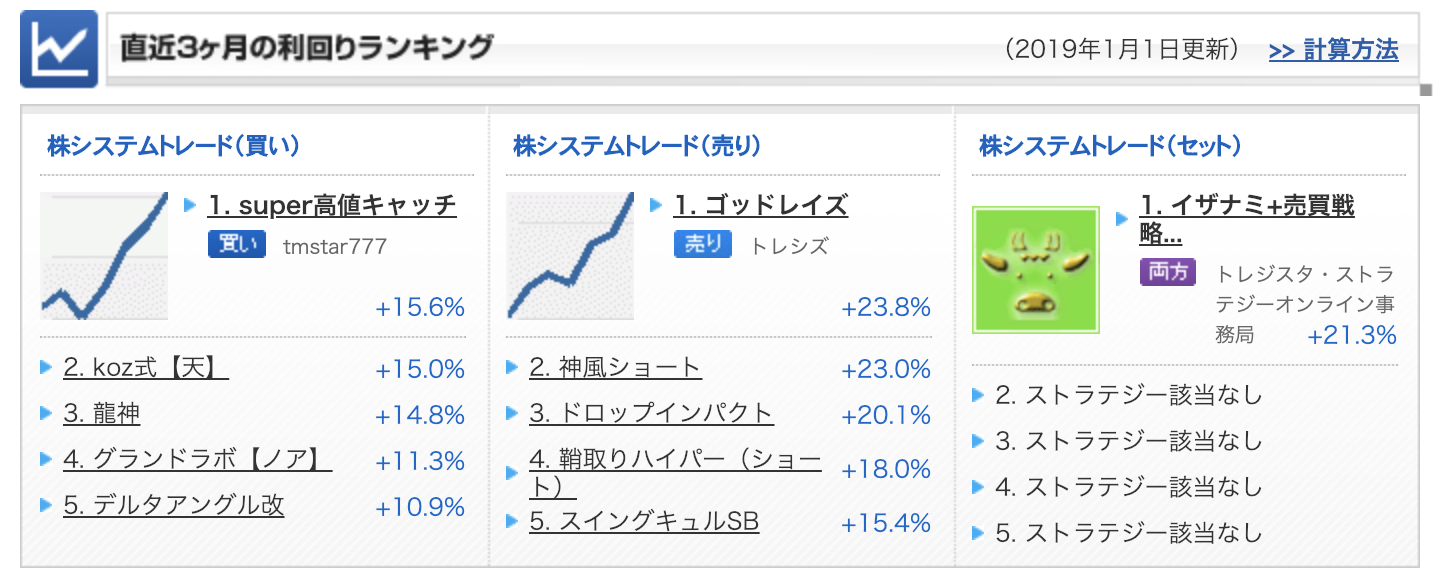Open the 2. koz式【天】 link

[x=146, y=368]
